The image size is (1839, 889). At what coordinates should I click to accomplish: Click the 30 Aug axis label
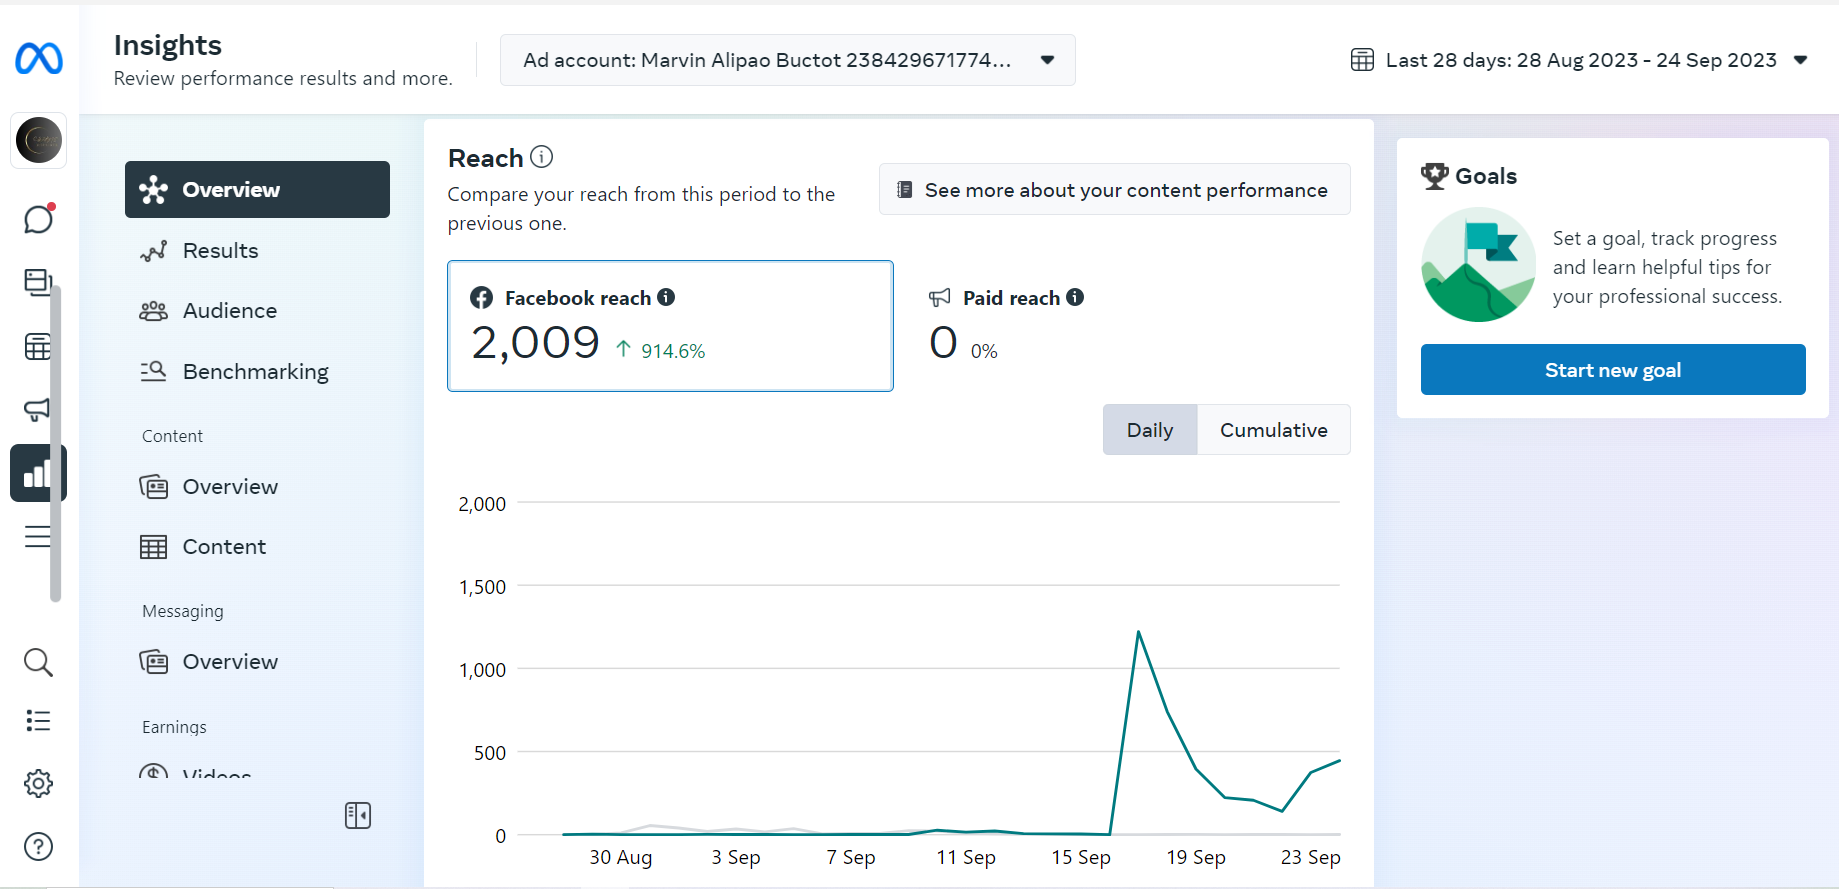coord(621,857)
